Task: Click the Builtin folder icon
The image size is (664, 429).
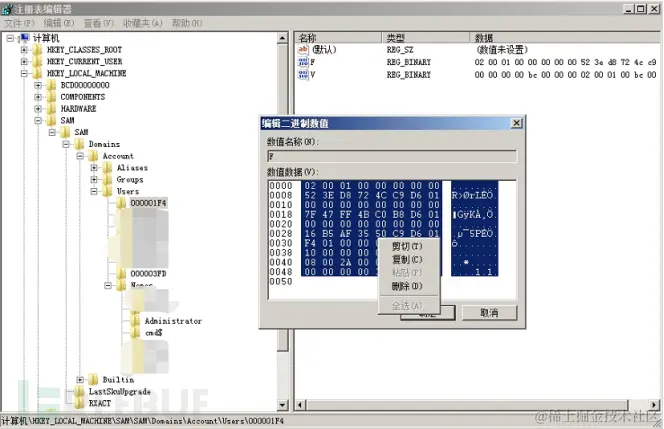Action: [94, 380]
